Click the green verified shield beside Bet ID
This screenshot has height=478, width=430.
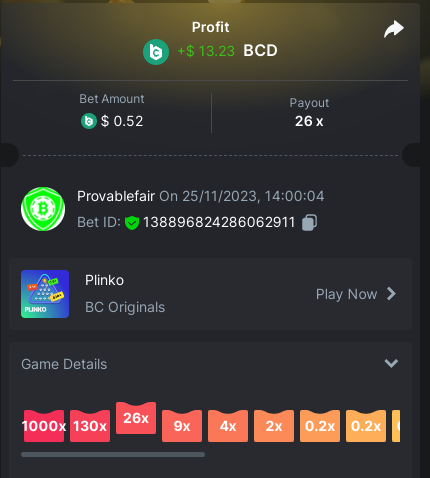pos(132,223)
